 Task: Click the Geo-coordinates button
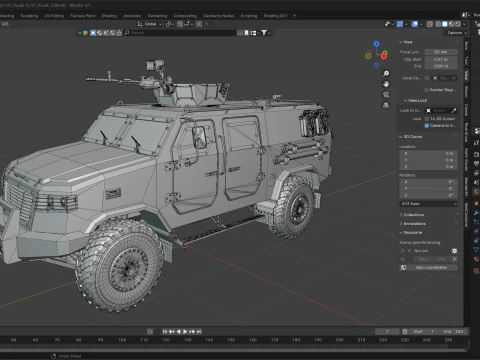coord(429,268)
